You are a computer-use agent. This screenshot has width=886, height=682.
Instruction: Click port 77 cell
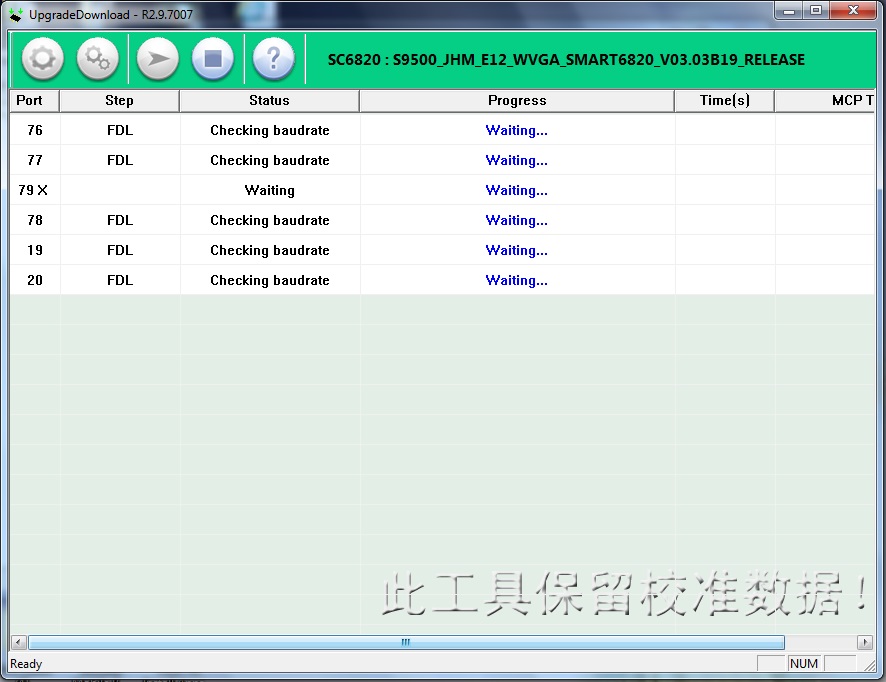tap(35, 160)
